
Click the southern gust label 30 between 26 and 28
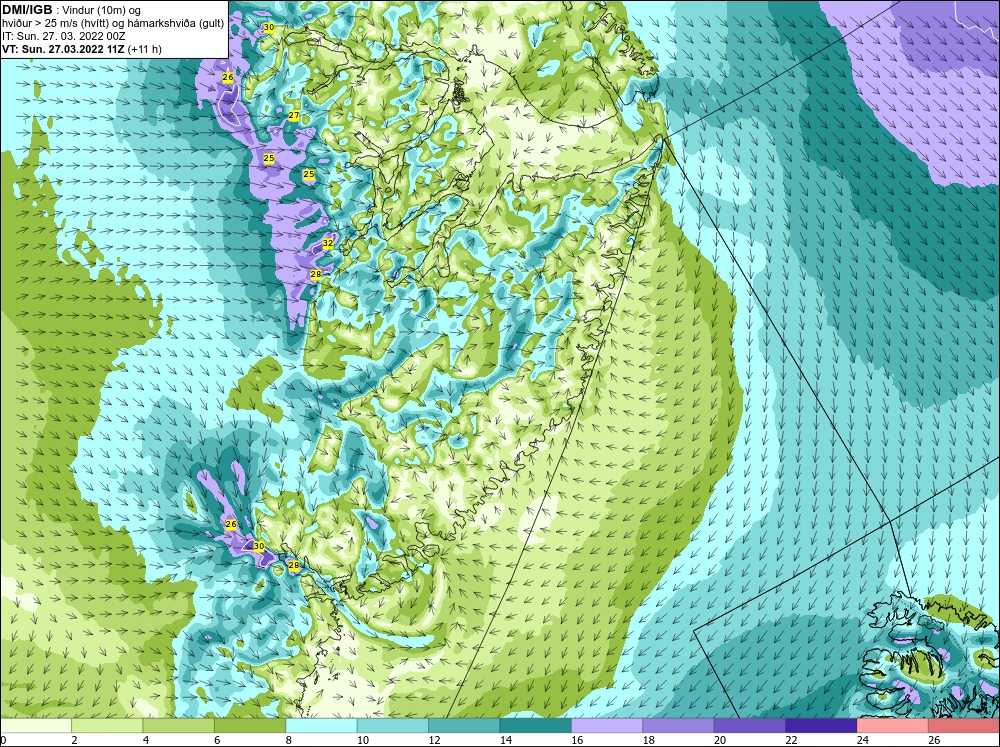pos(259,546)
